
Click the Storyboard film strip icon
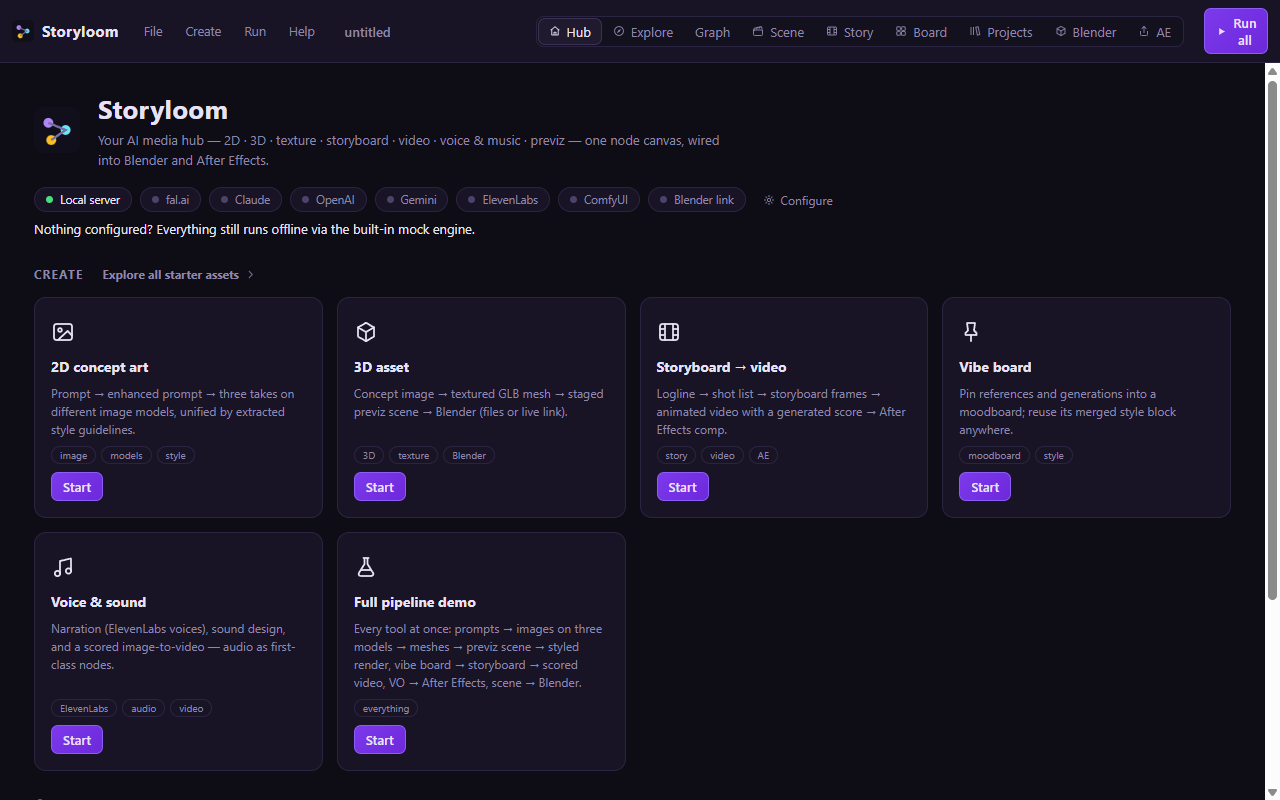669,332
